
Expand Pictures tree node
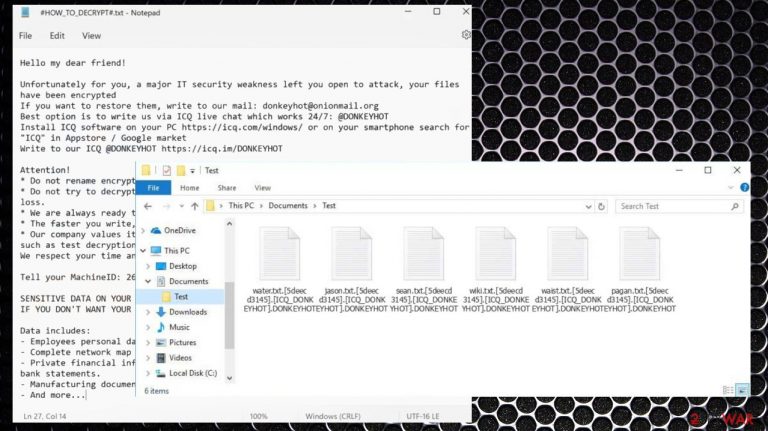148,342
